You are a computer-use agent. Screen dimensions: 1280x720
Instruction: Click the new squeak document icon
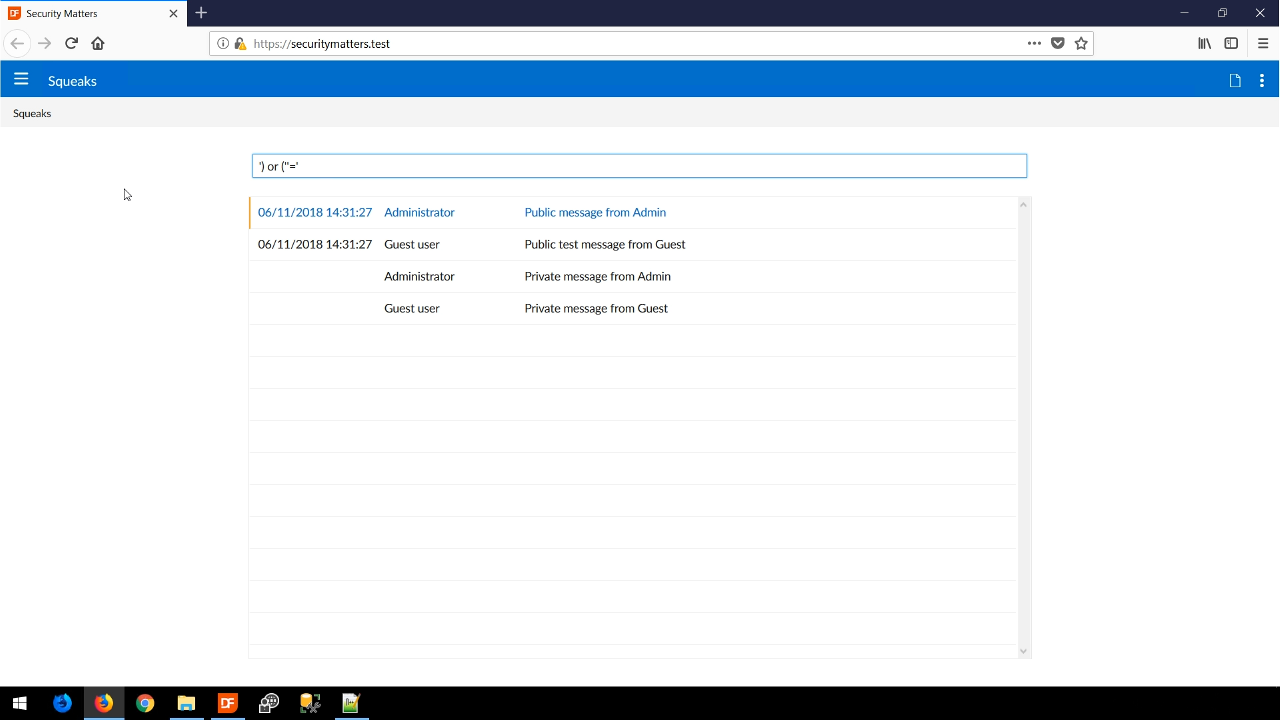tap(1235, 81)
